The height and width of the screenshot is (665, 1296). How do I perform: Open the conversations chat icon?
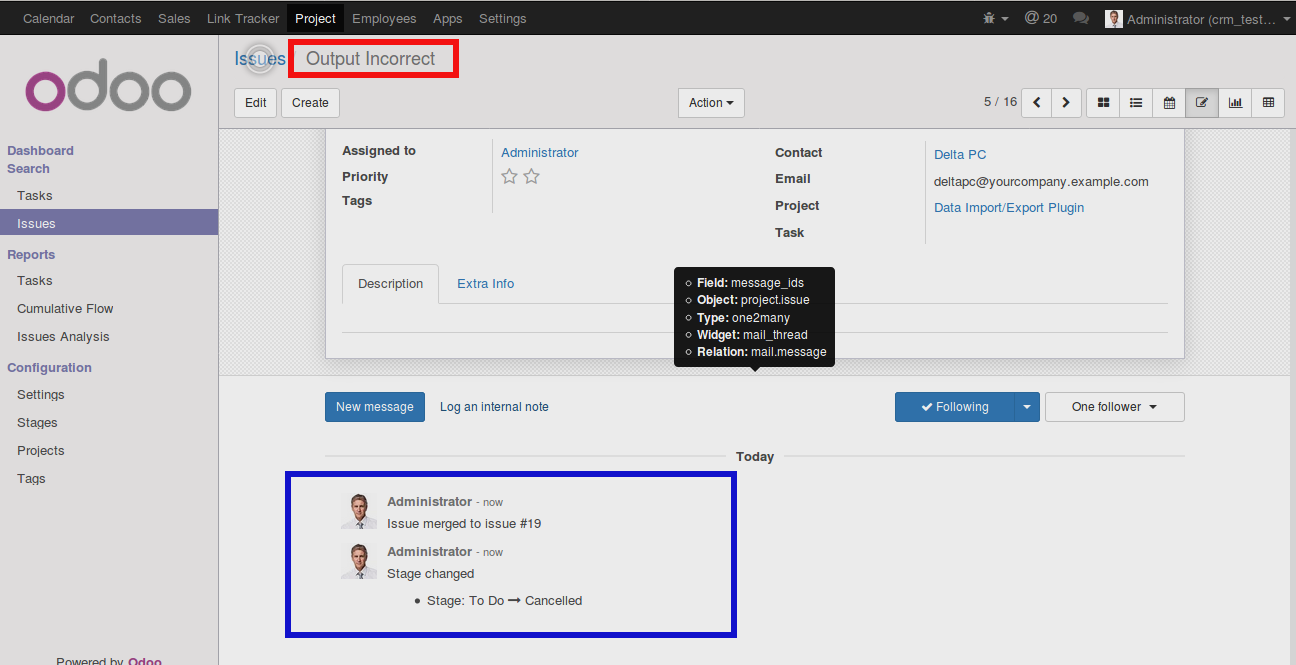[x=1080, y=18]
